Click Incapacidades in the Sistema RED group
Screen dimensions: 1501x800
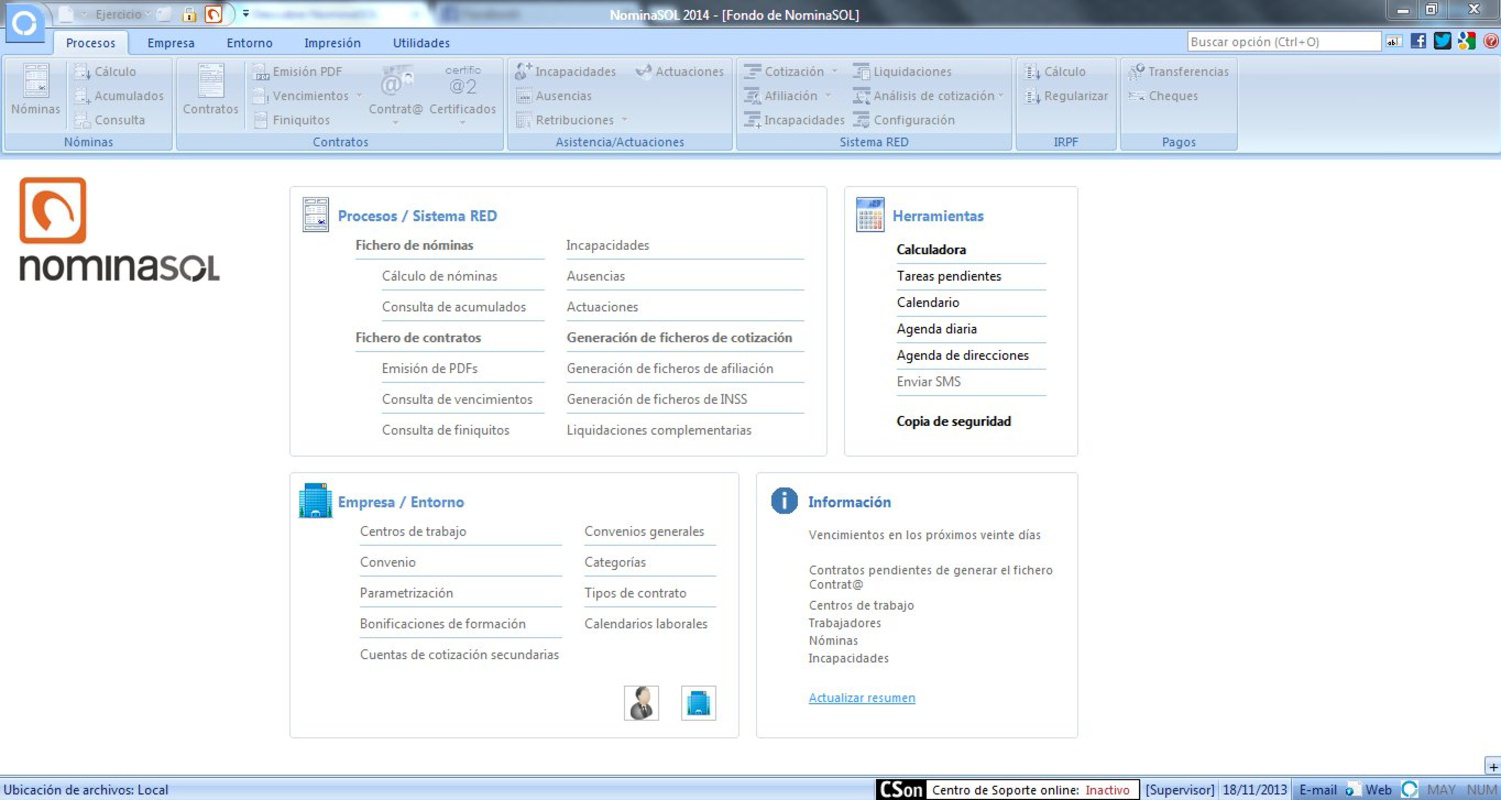794,120
